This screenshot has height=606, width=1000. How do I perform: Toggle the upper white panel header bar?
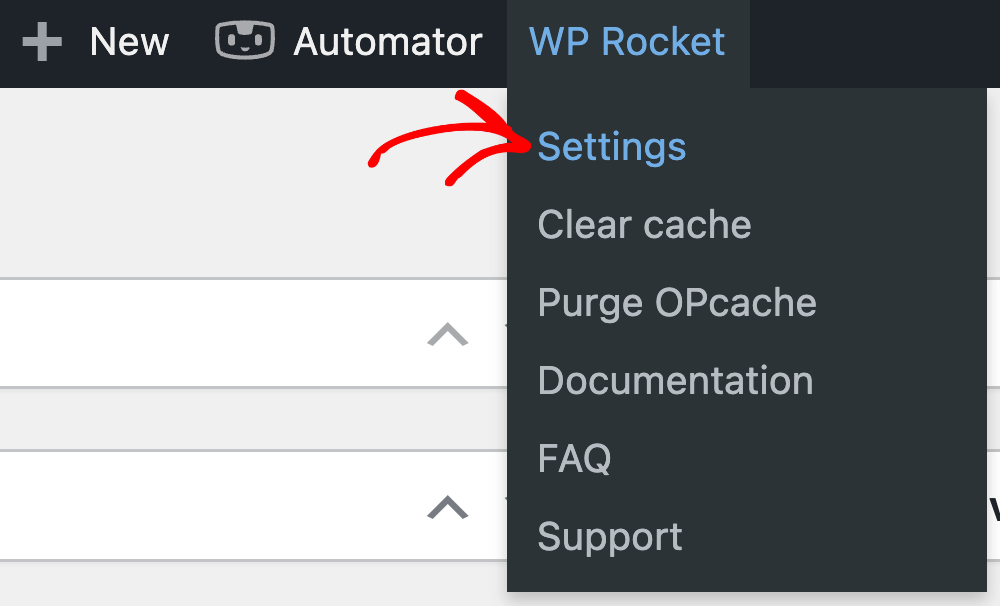pyautogui.click(x=253, y=332)
